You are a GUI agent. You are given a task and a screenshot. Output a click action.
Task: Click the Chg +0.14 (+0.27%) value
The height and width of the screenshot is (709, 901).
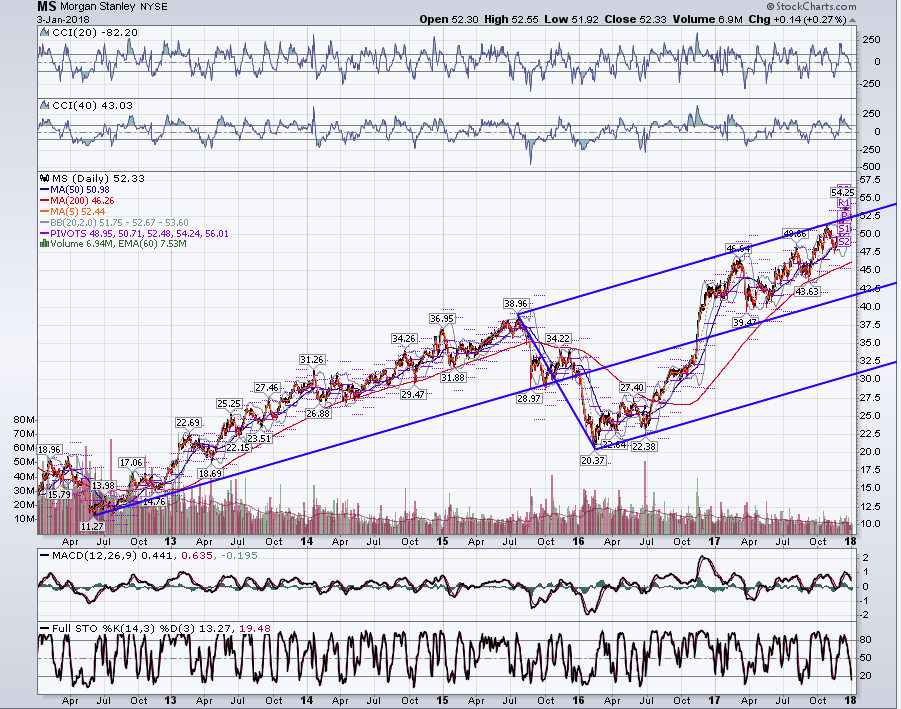click(x=798, y=20)
